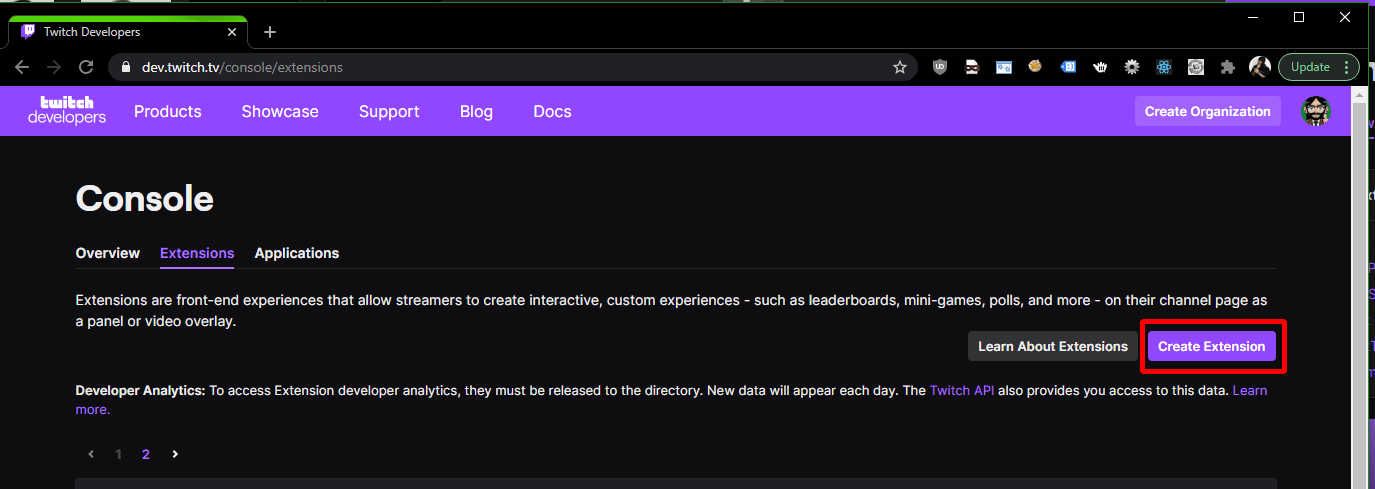Click Create Organization button

pyautogui.click(x=1207, y=111)
